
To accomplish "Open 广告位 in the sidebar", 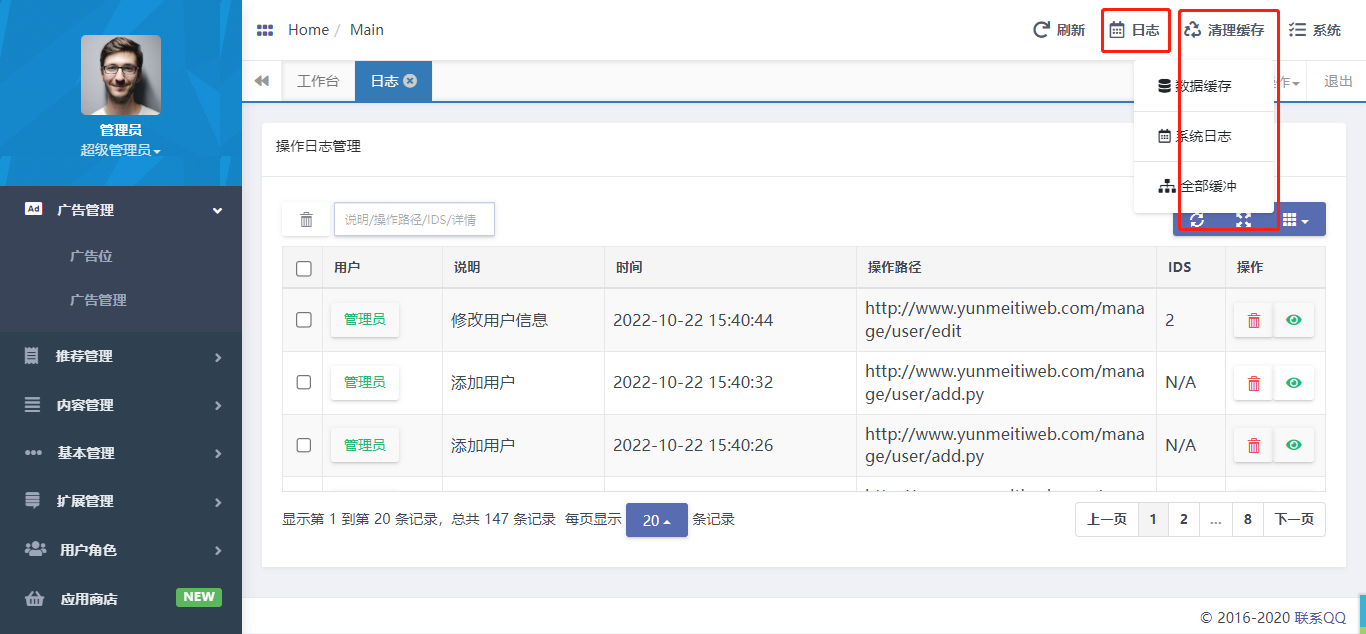I will [91, 256].
